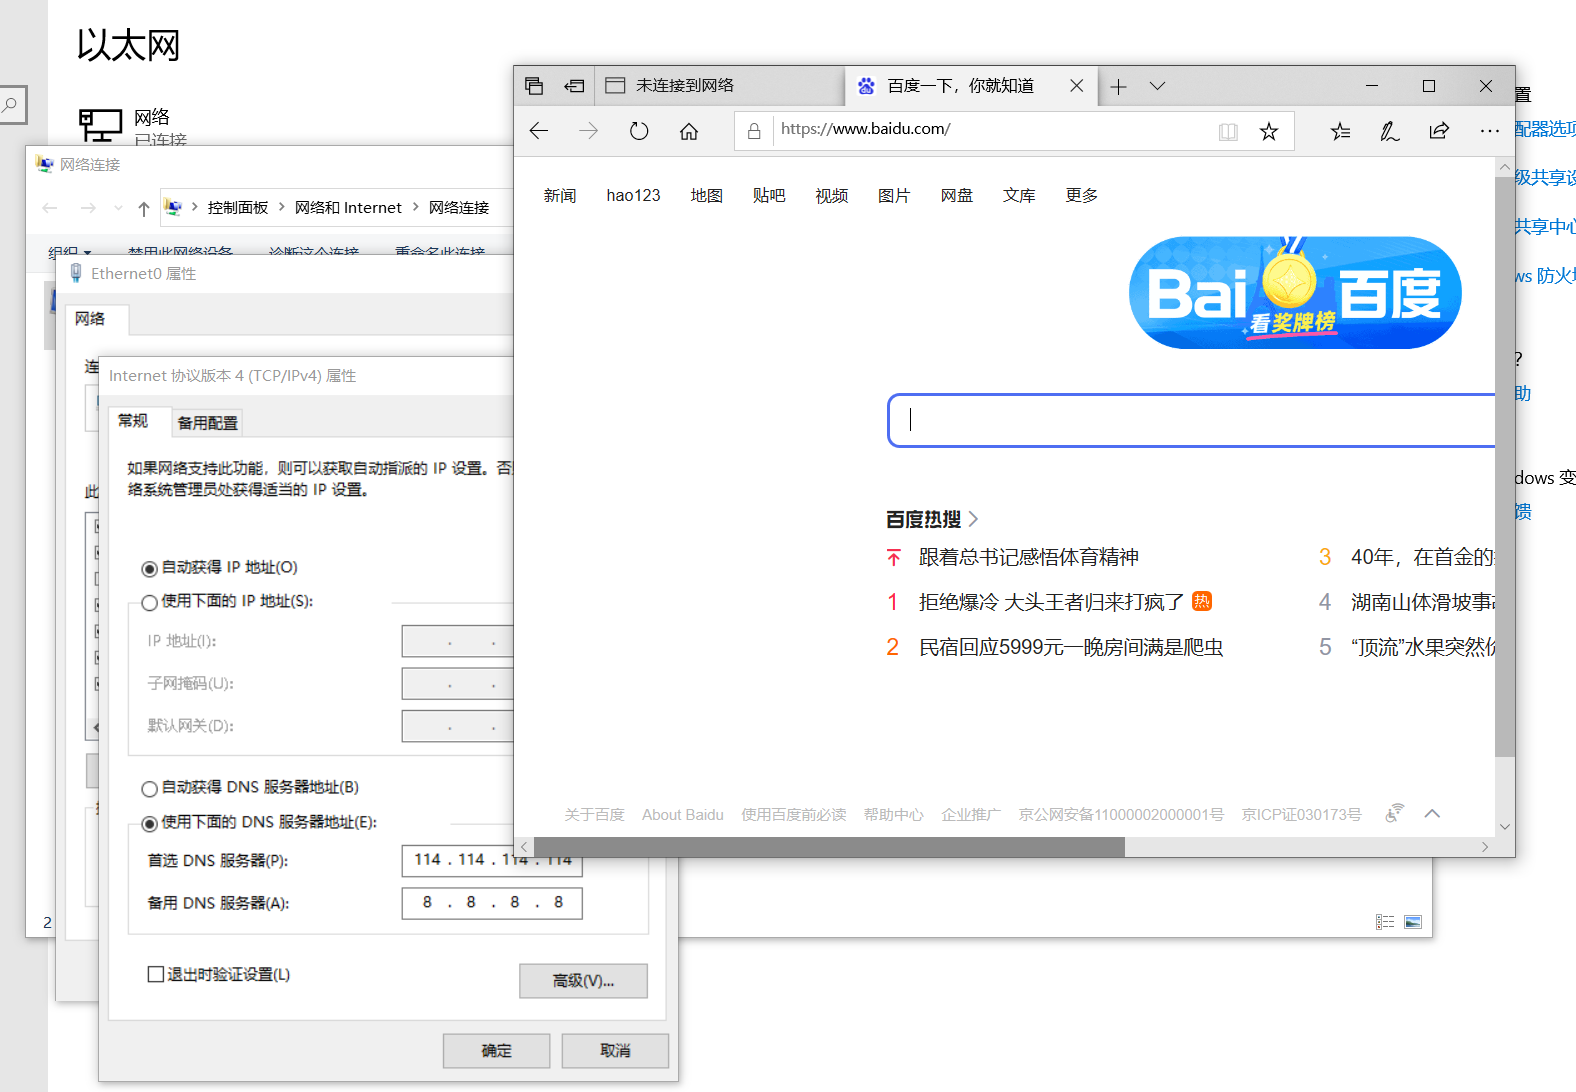1576x1092 pixels.
Task: Click the 首选 DNS 服务器 field
Action: pos(492,860)
